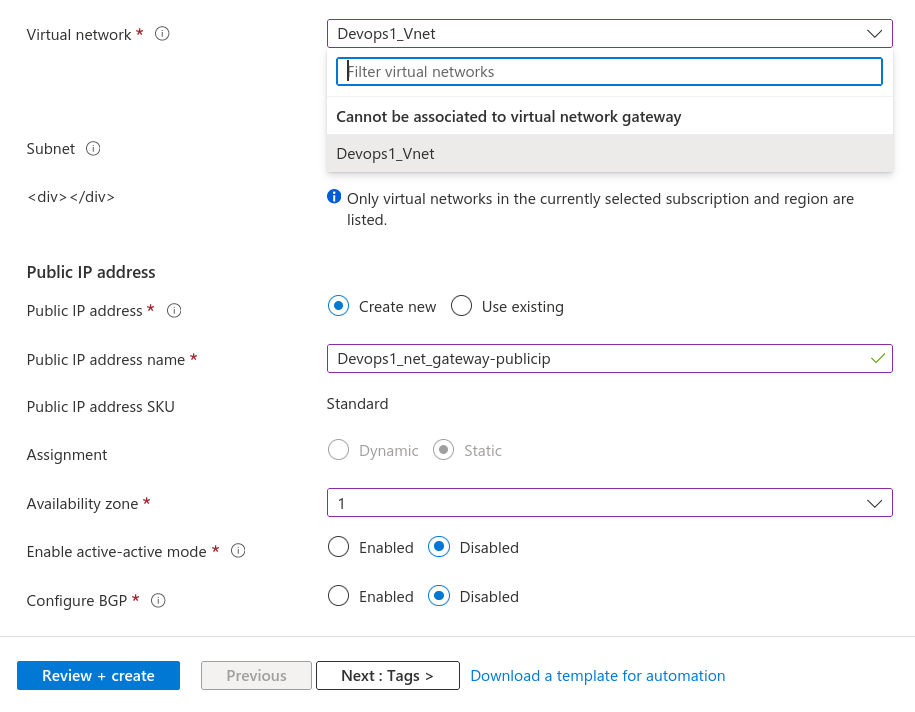
Task: Click info icon next to Virtual network
Action: pos(163,34)
